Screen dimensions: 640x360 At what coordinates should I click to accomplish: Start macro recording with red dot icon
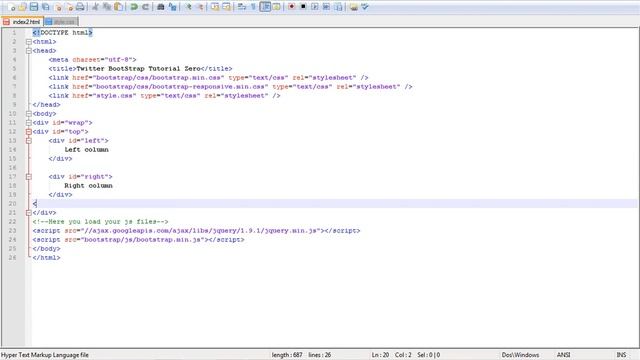[291, 7]
